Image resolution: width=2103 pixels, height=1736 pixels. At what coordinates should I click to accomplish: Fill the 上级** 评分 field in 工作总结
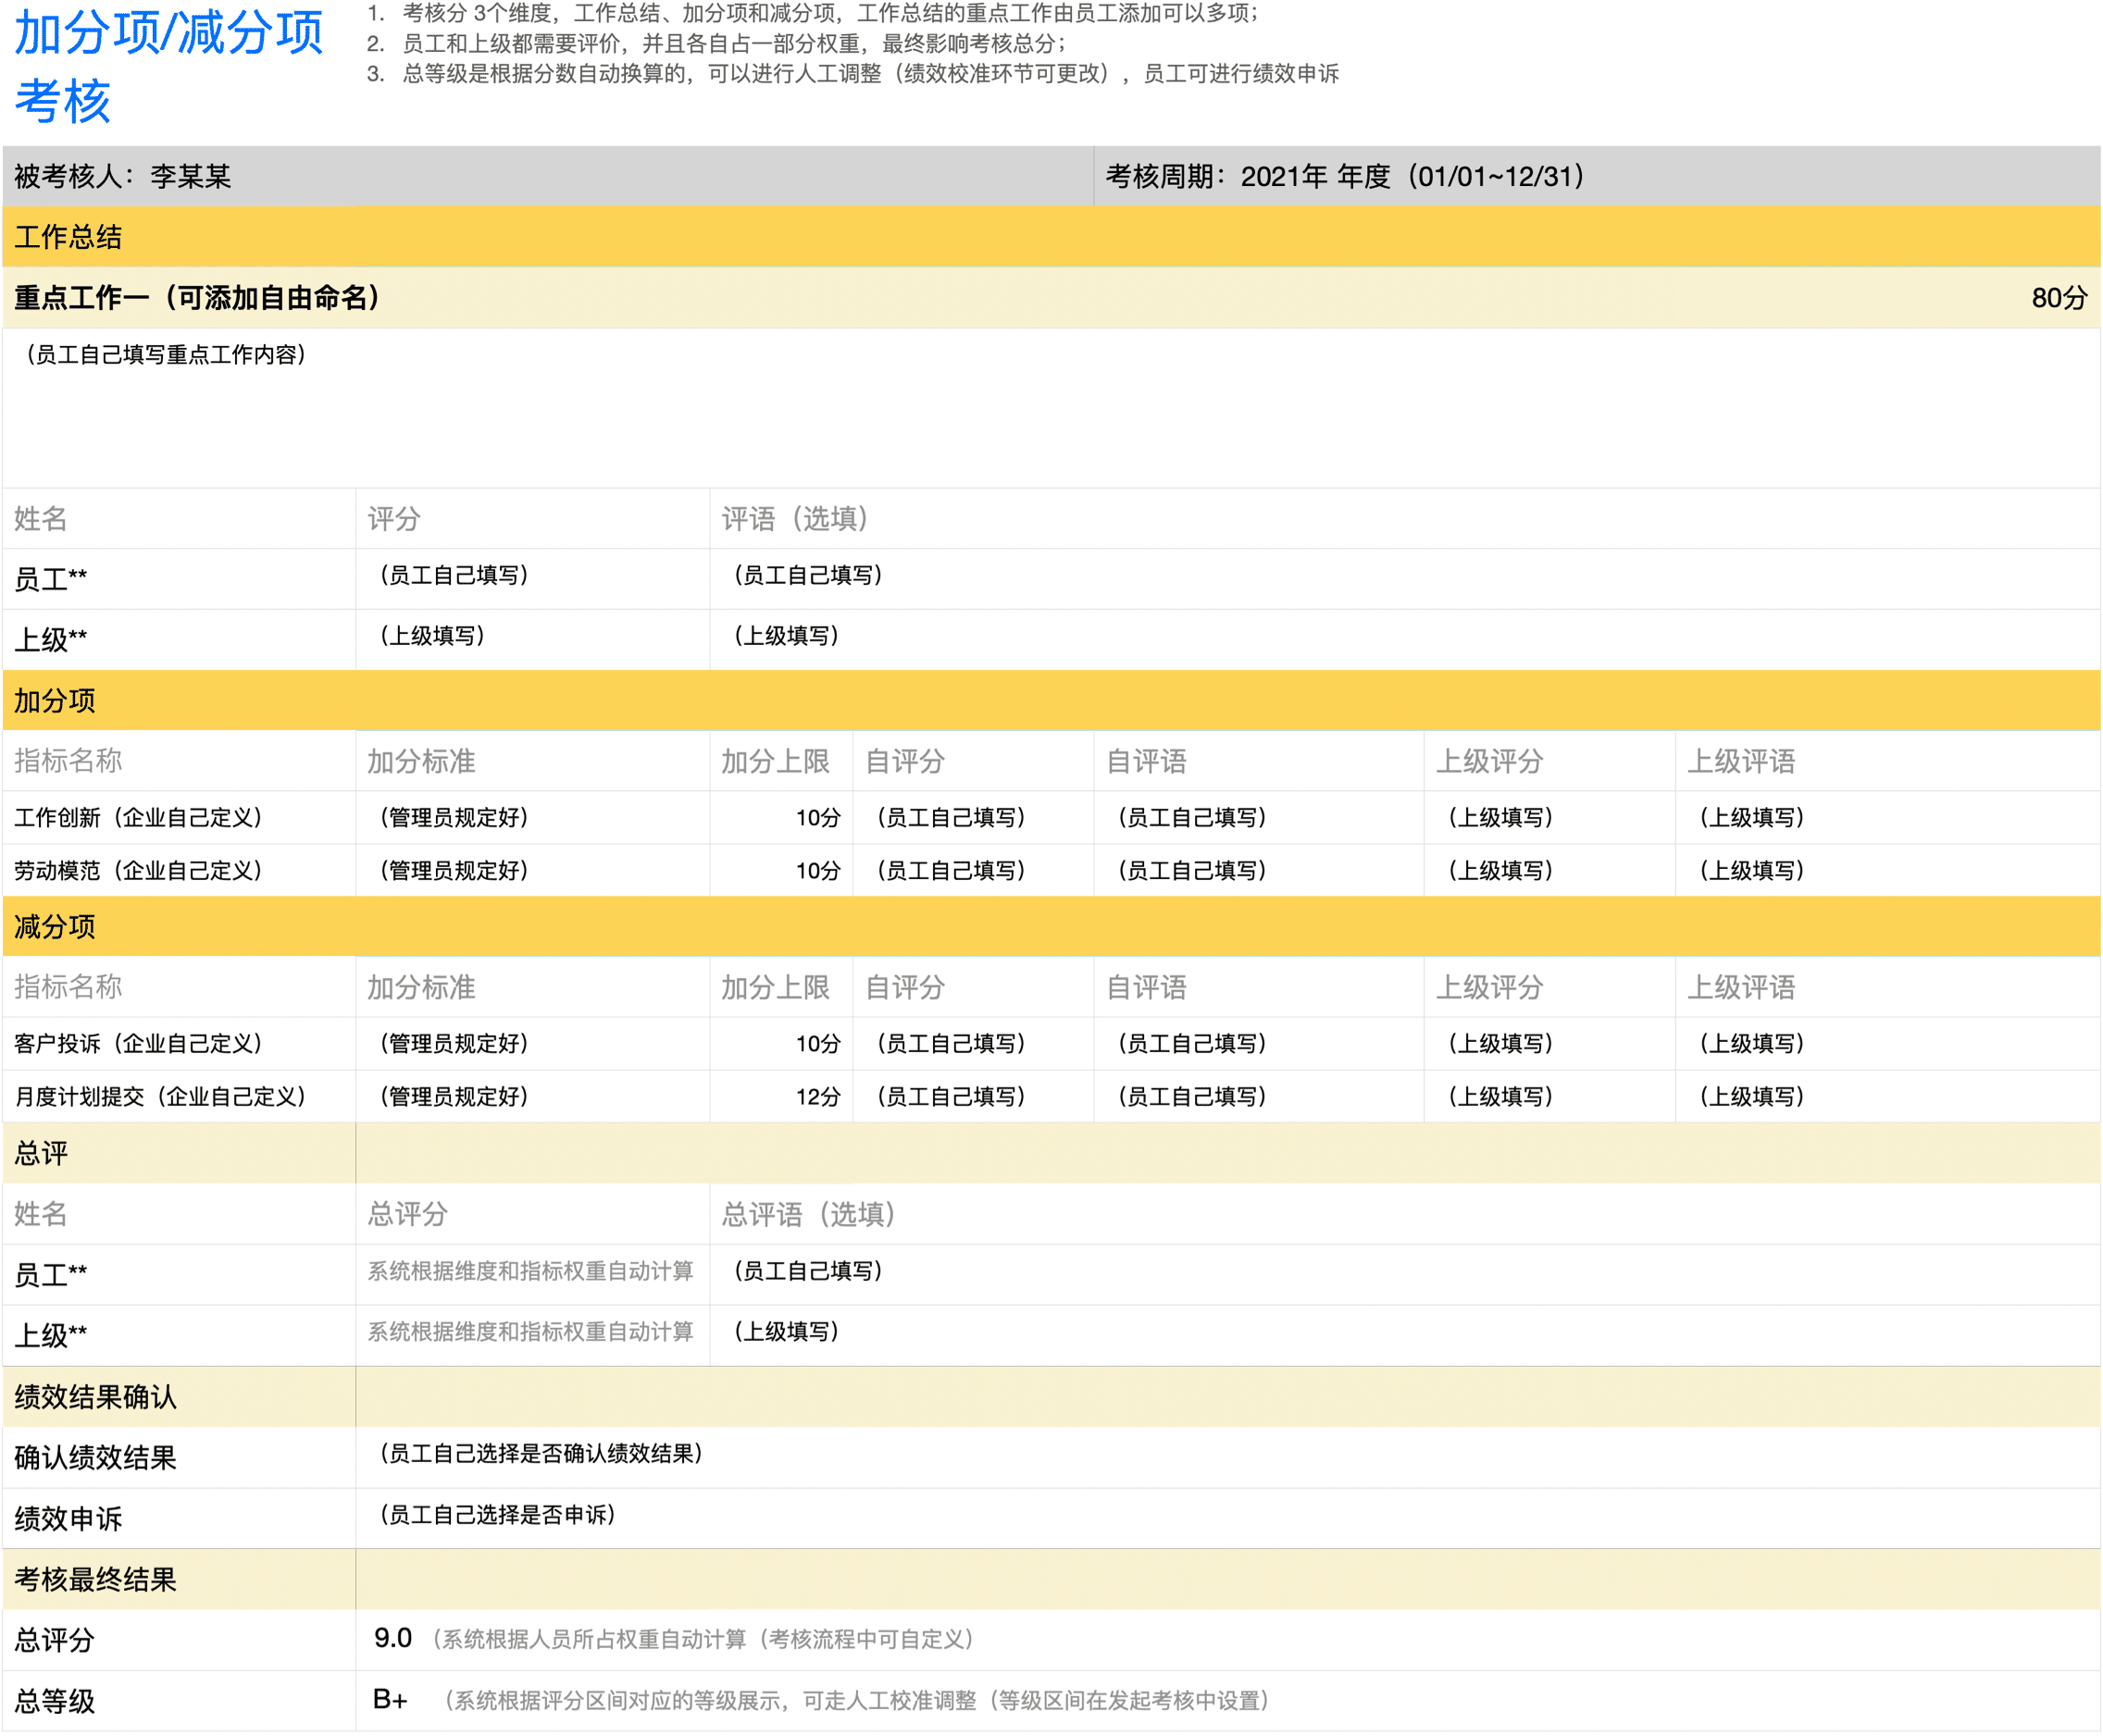point(532,640)
